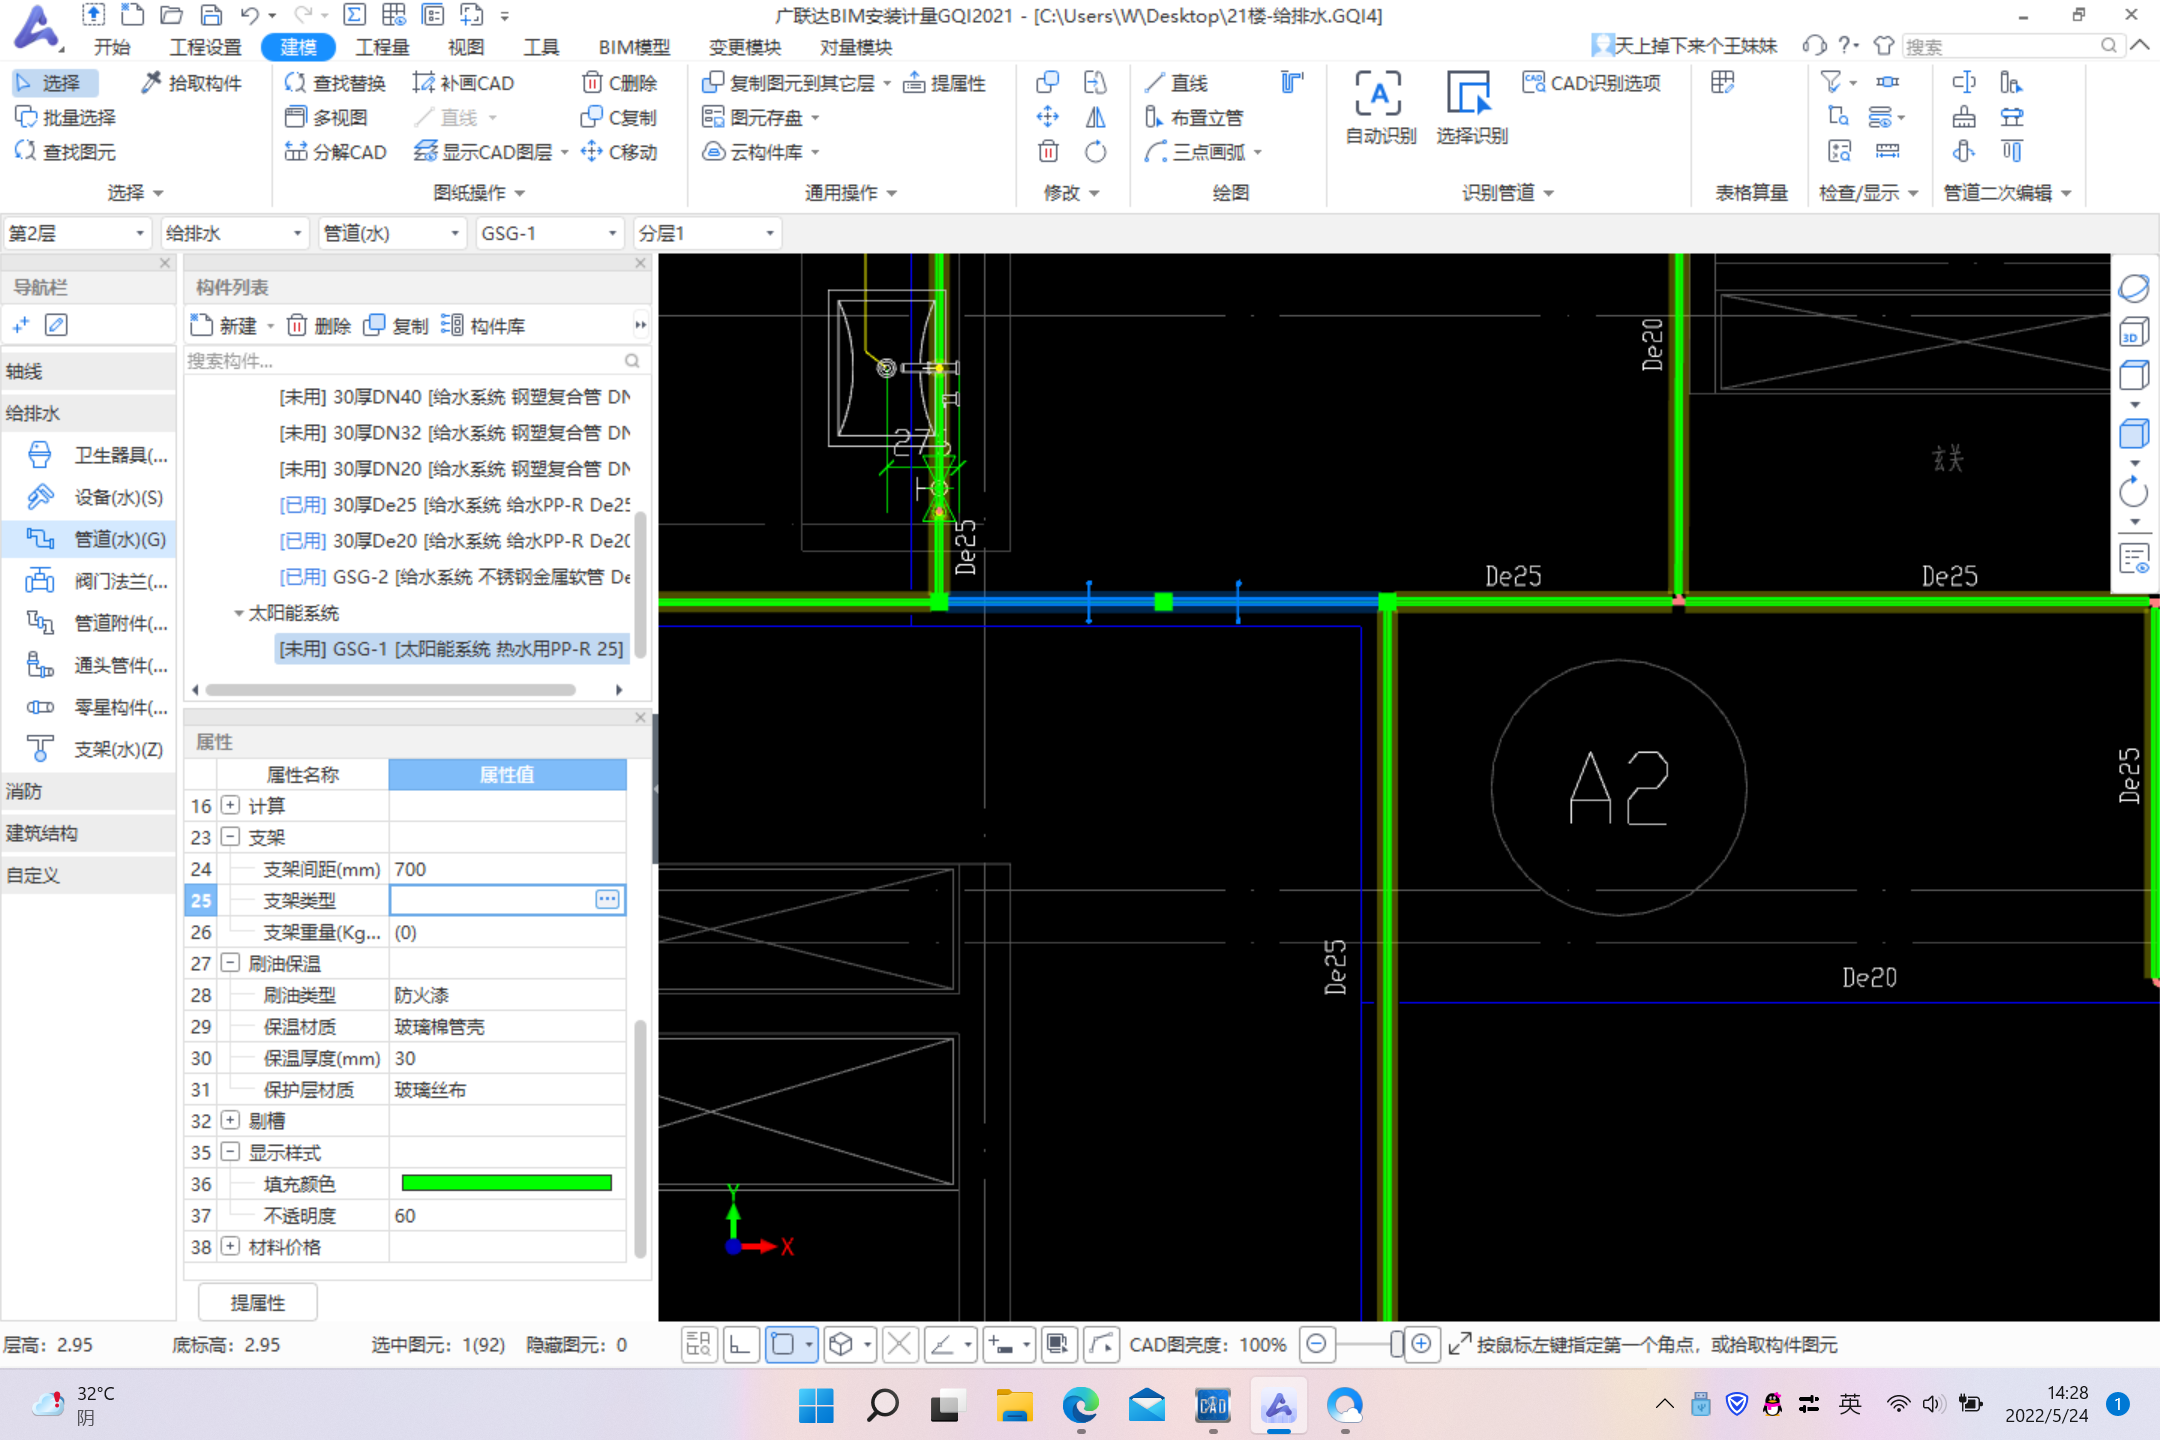The height and width of the screenshot is (1440, 2160).
Task: Open CAD识别选项 settings
Action: click(1591, 83)
